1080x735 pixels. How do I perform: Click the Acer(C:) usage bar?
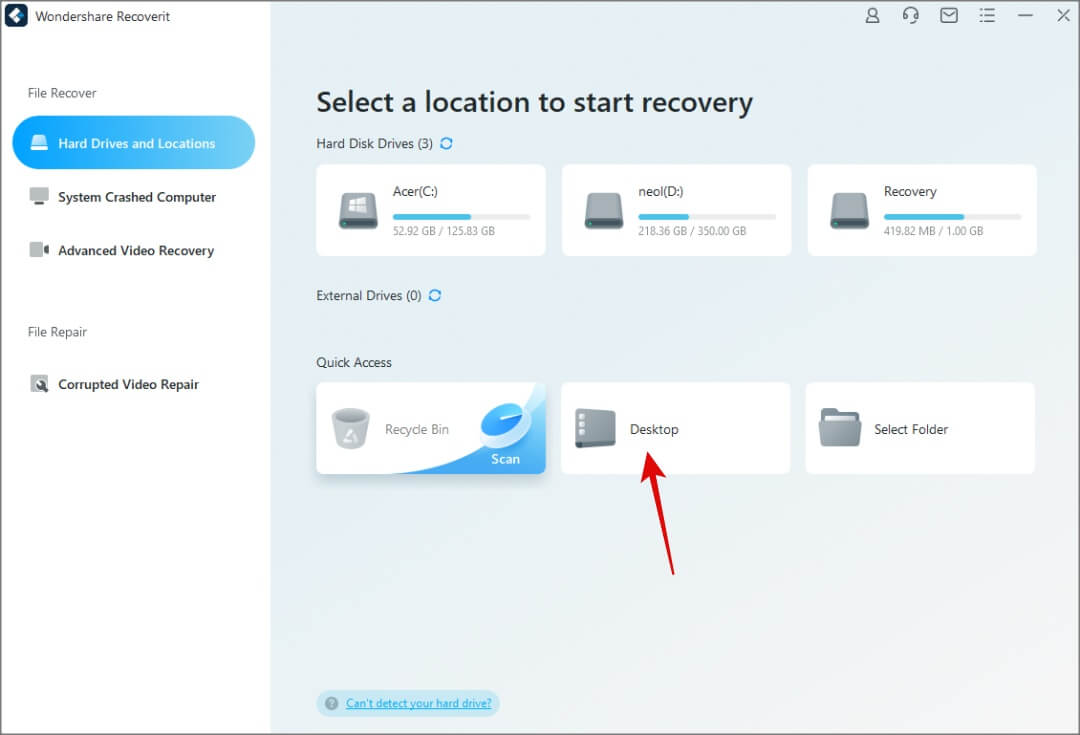[461, 217]
